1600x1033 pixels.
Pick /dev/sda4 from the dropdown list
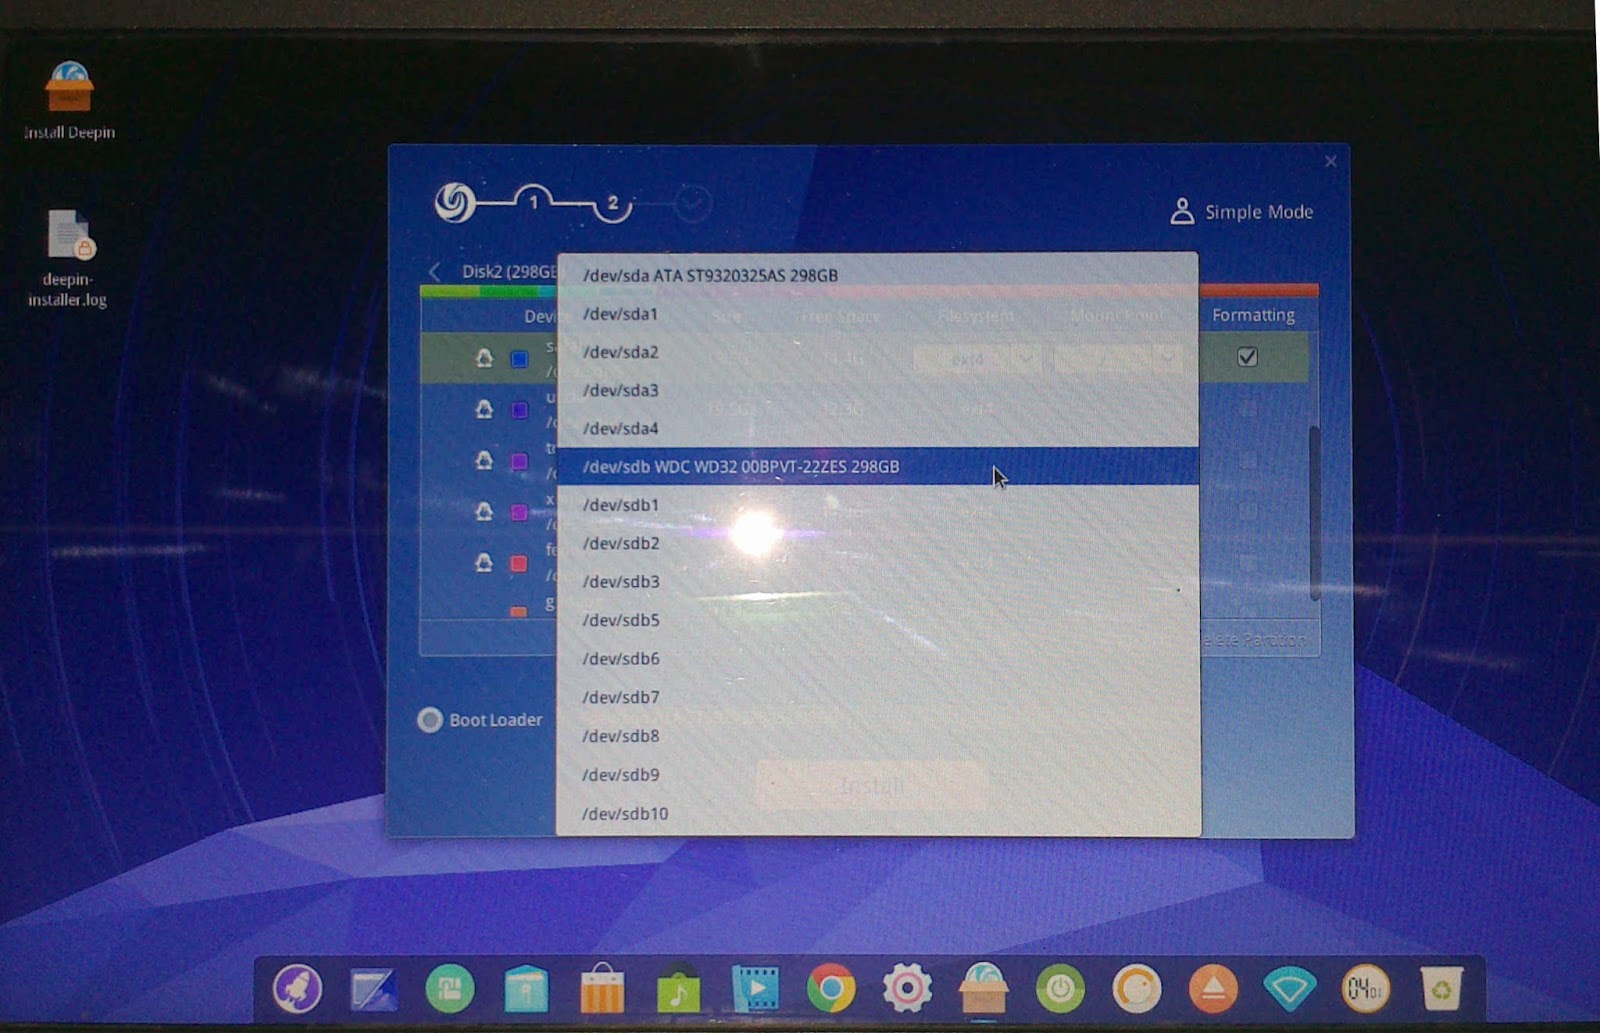click(878, 428)
